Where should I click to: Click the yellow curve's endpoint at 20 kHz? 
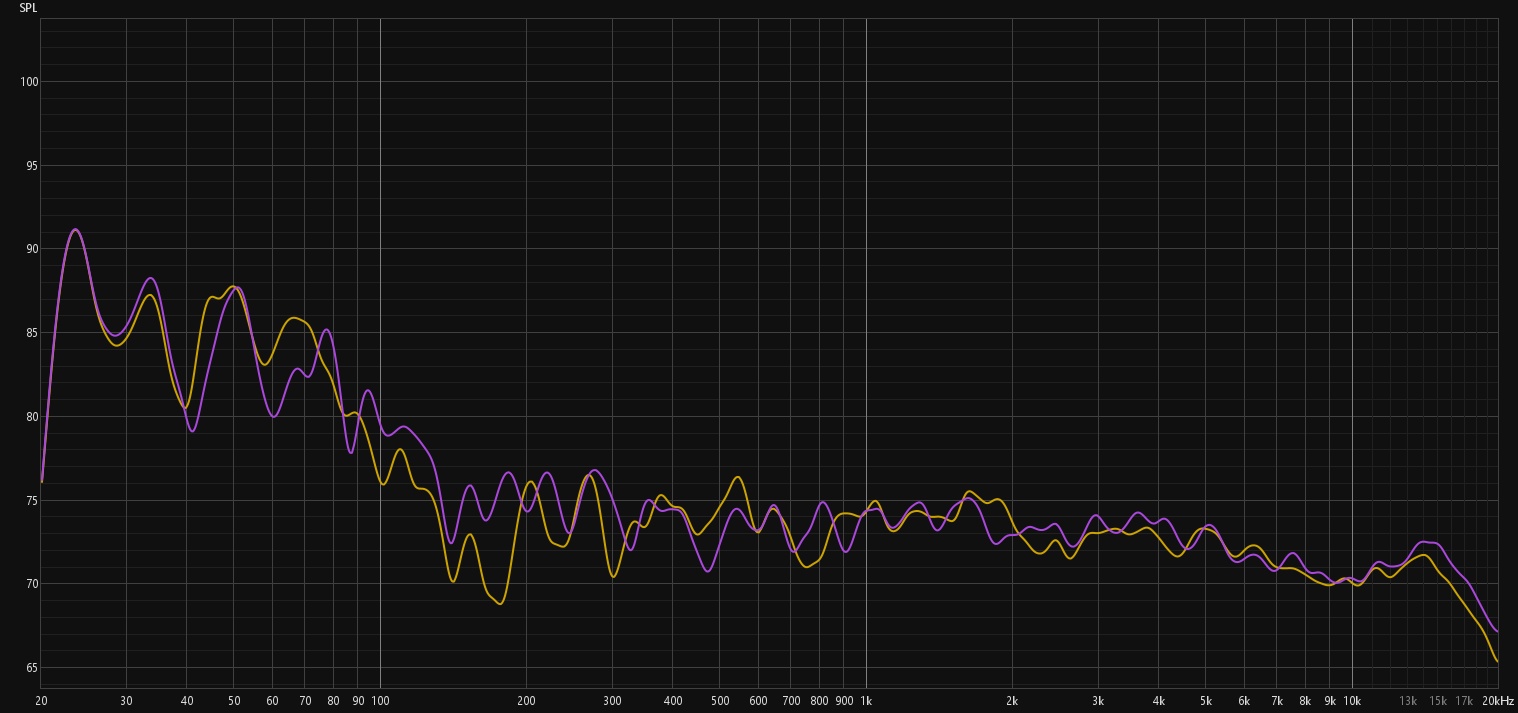click(x=1497, y=661)
